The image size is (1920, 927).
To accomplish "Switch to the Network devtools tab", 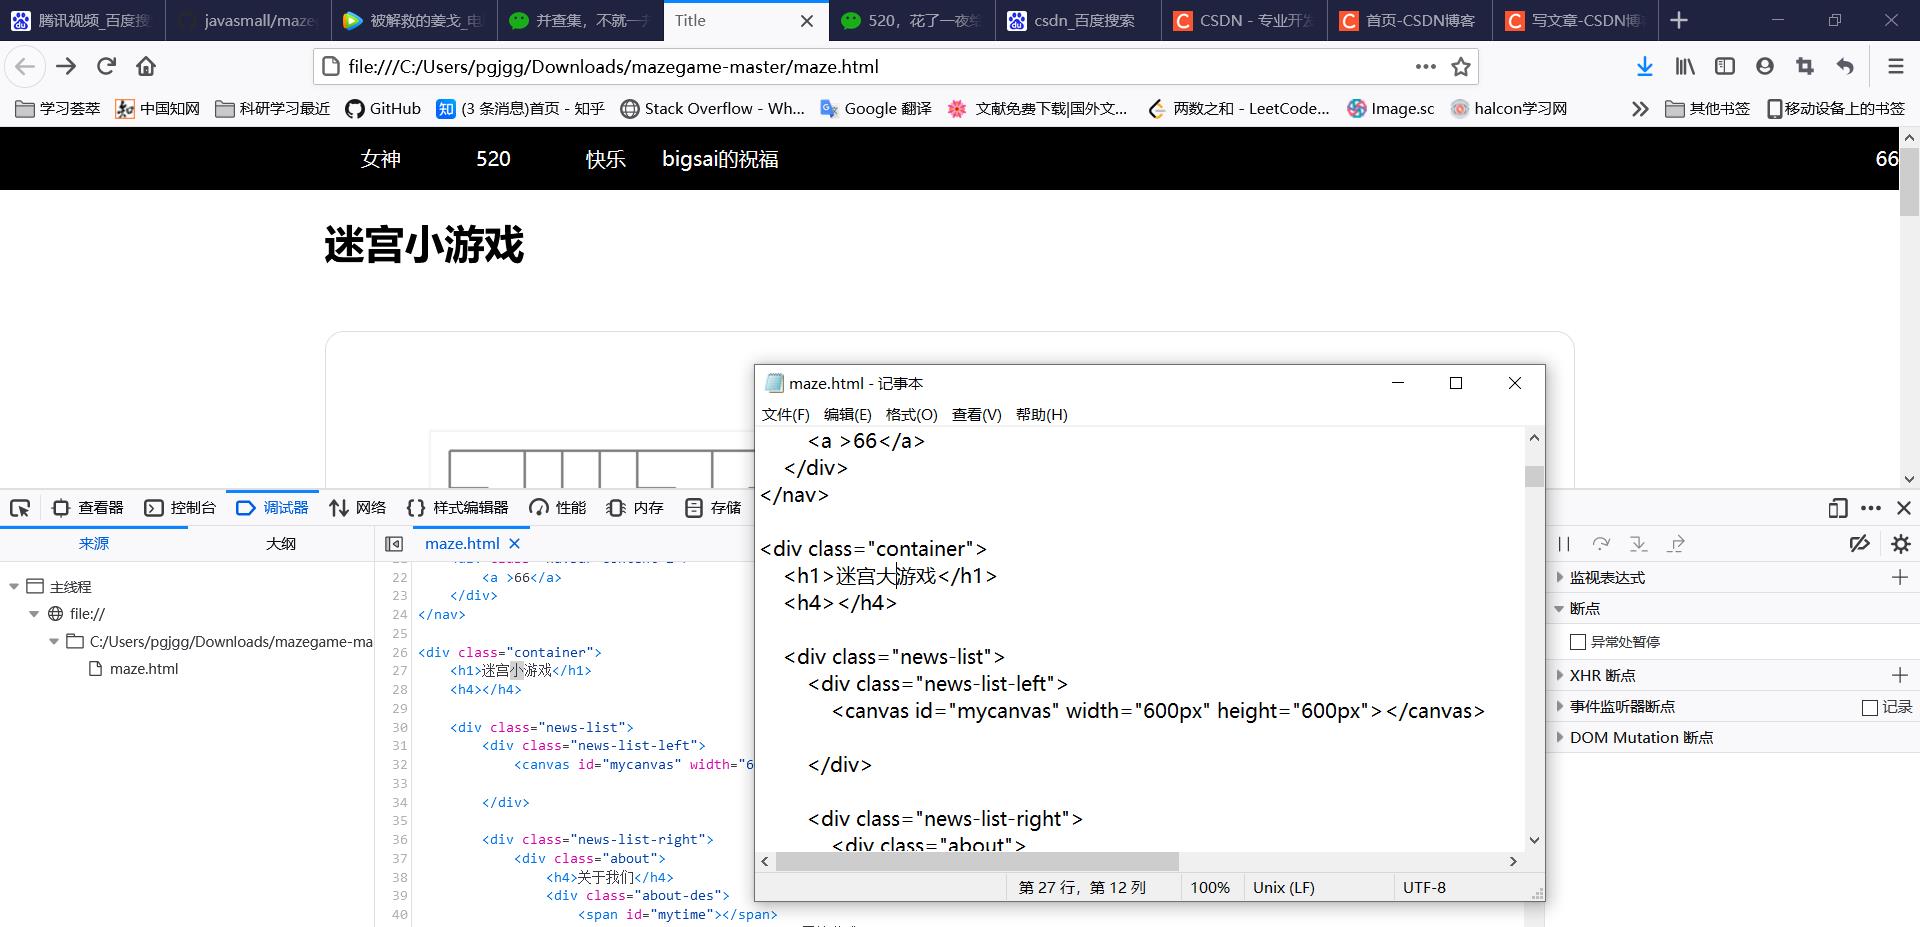I will tap(357, 508).
